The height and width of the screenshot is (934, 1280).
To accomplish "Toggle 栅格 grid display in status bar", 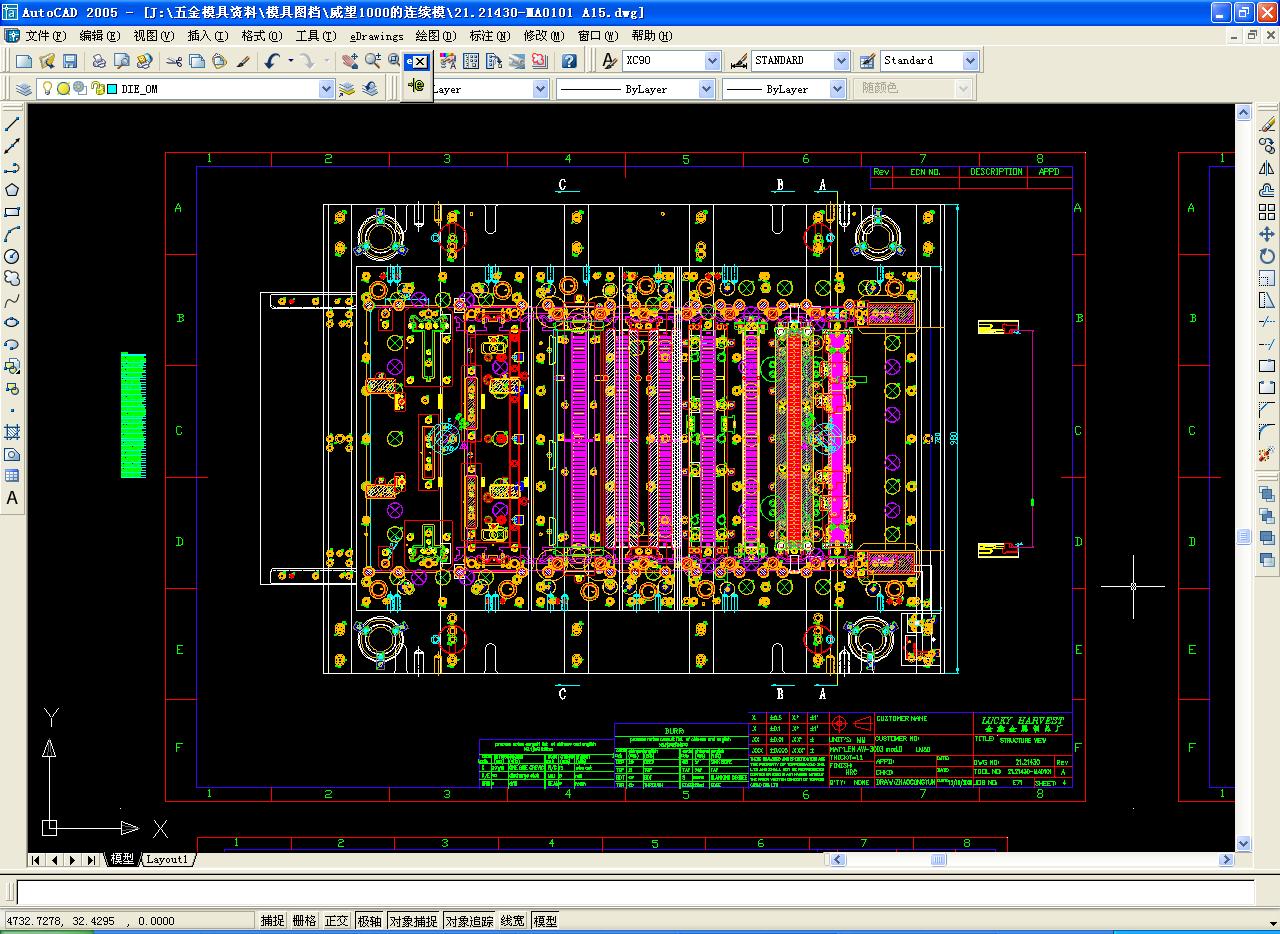I will (x=304, y=921).
